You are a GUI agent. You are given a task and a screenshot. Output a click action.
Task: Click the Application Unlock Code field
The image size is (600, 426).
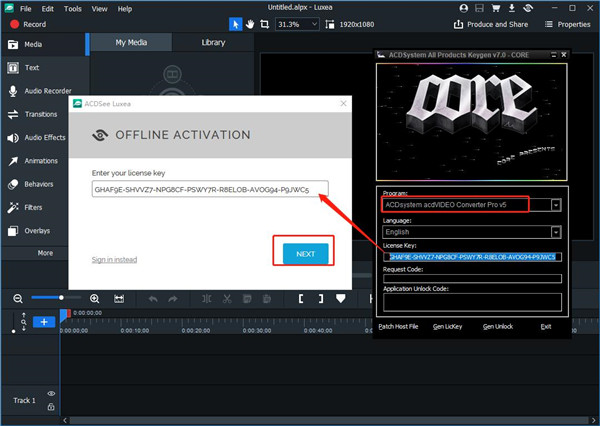tap(472, 302)
